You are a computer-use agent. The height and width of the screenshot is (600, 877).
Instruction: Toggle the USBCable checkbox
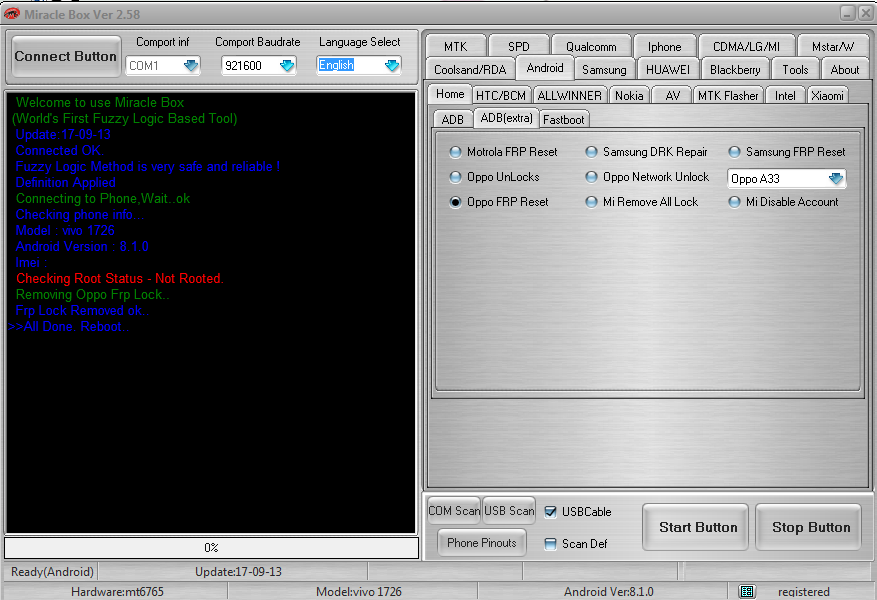(x=551, y=512)
